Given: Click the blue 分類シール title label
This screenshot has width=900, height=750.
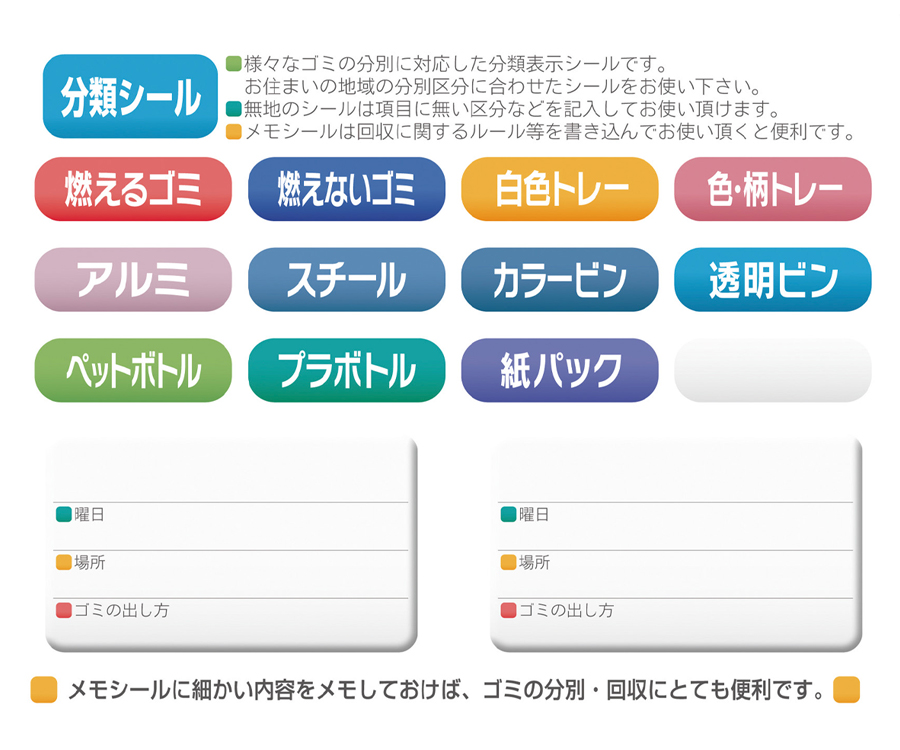Looking at the screenshot, I should (x=130, y=97).
